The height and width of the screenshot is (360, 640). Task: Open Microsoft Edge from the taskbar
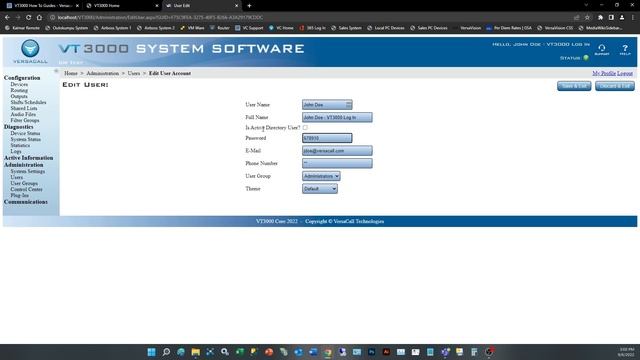pyautogui.click(x=181, y=352)
